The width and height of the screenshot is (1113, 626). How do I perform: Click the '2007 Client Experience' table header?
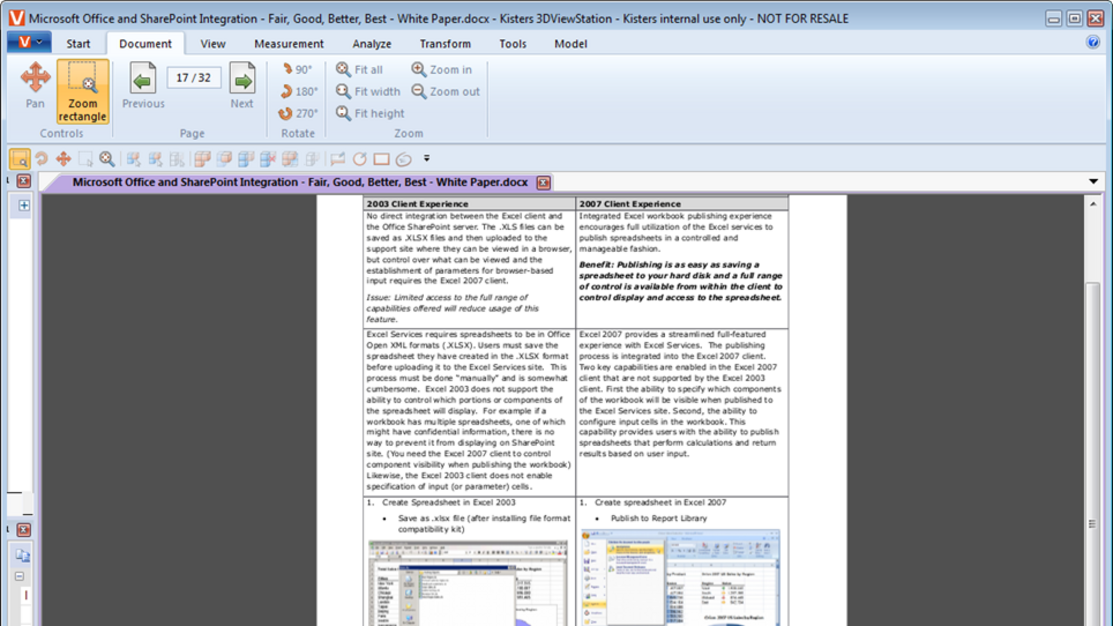coord(630,204)
